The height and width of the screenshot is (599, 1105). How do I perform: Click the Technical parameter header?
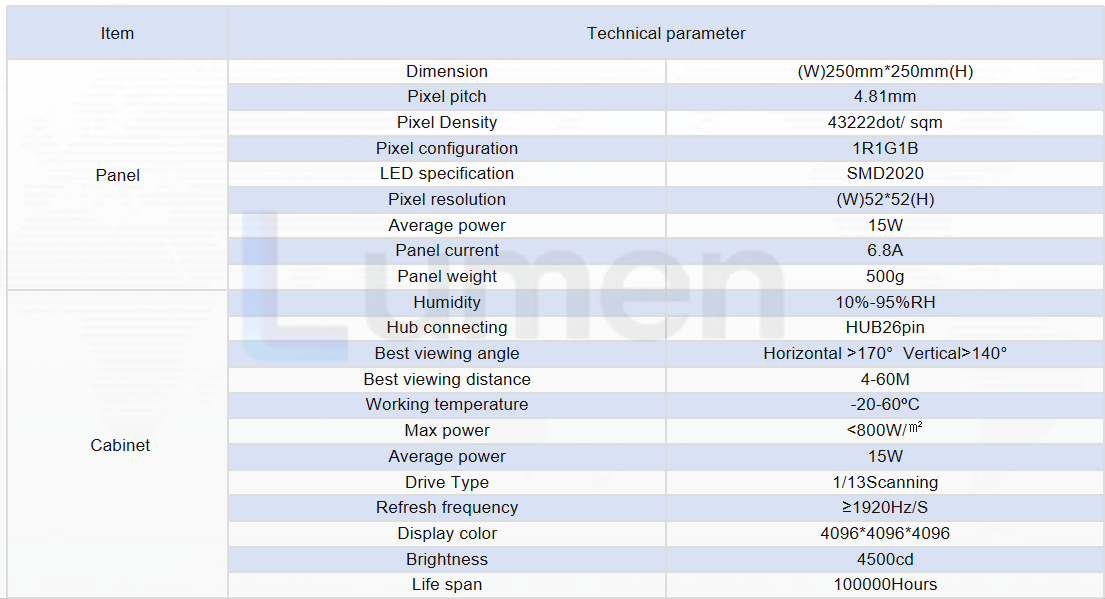tap(666, 33)
